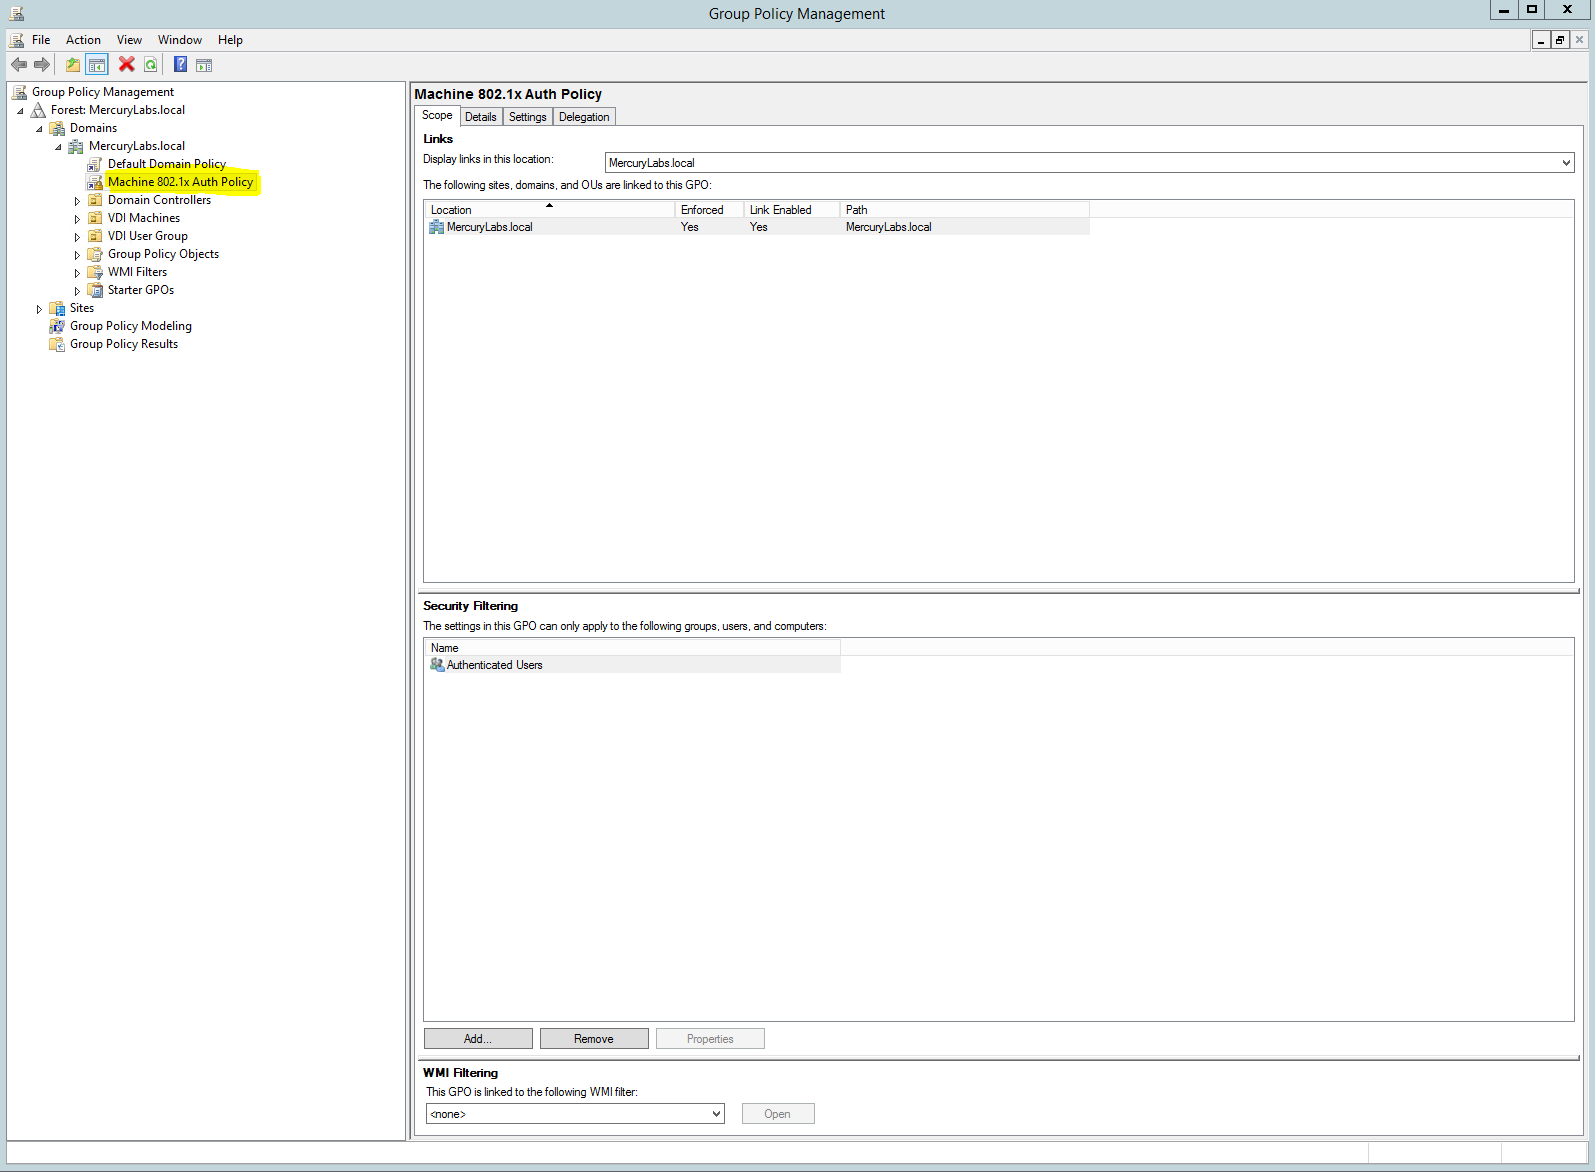Click the Group Policy Results icon
The width and height of the screenshot is (1595, 1172).
(58, 344)
